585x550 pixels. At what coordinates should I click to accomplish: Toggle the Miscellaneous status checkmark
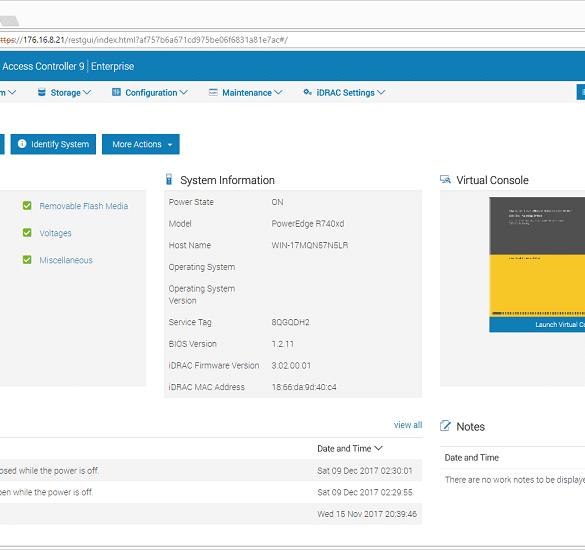[27, 260]
